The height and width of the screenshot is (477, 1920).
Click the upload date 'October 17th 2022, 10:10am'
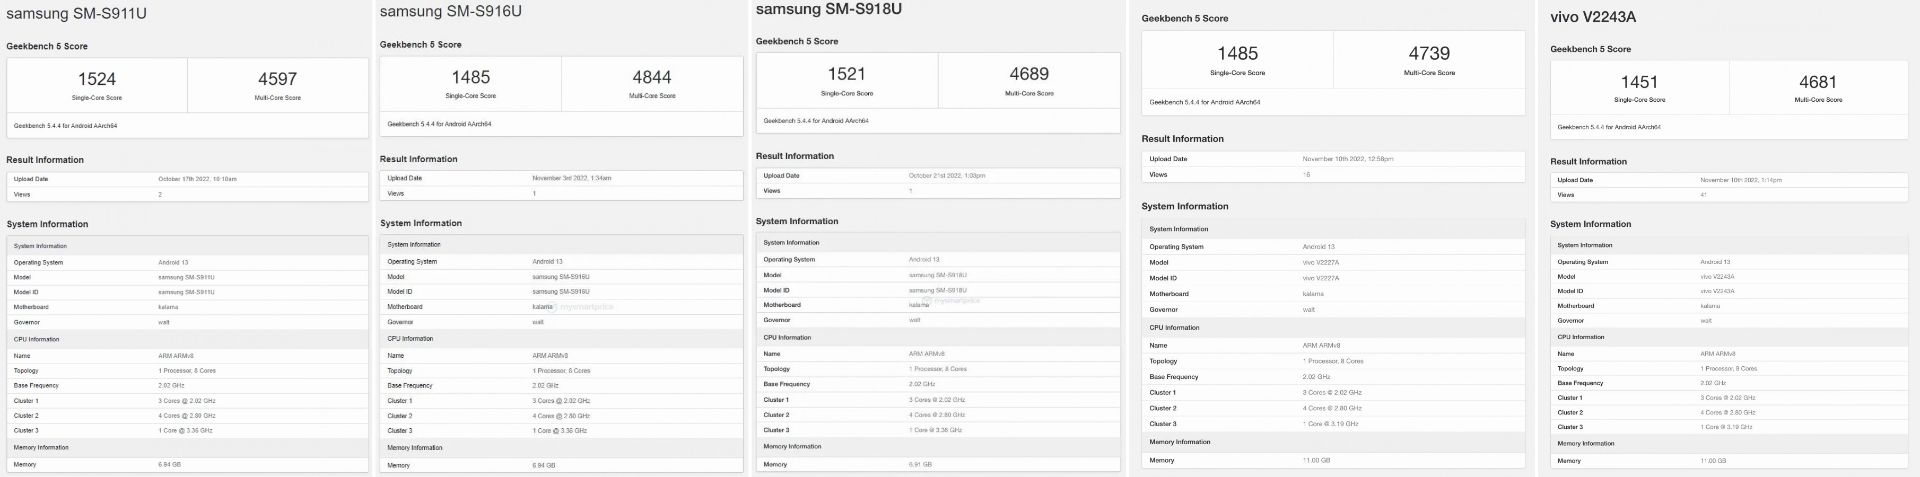coord(197,179)
